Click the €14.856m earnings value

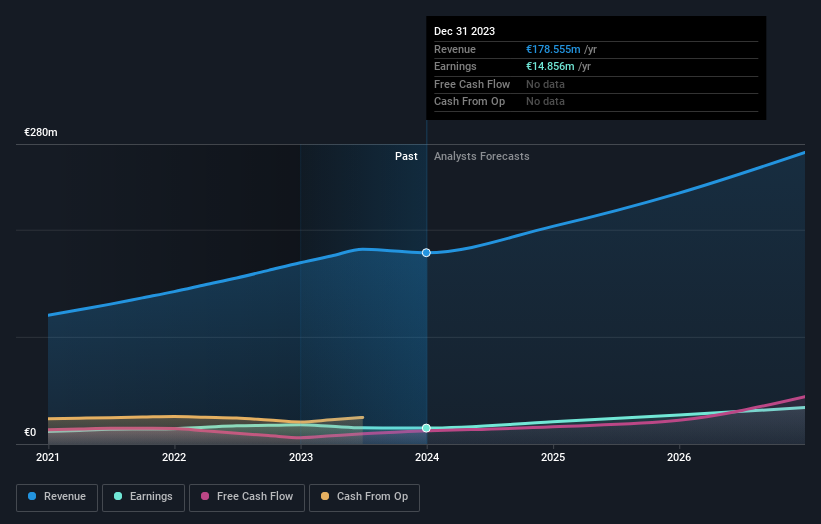click(x=550, y=66)
